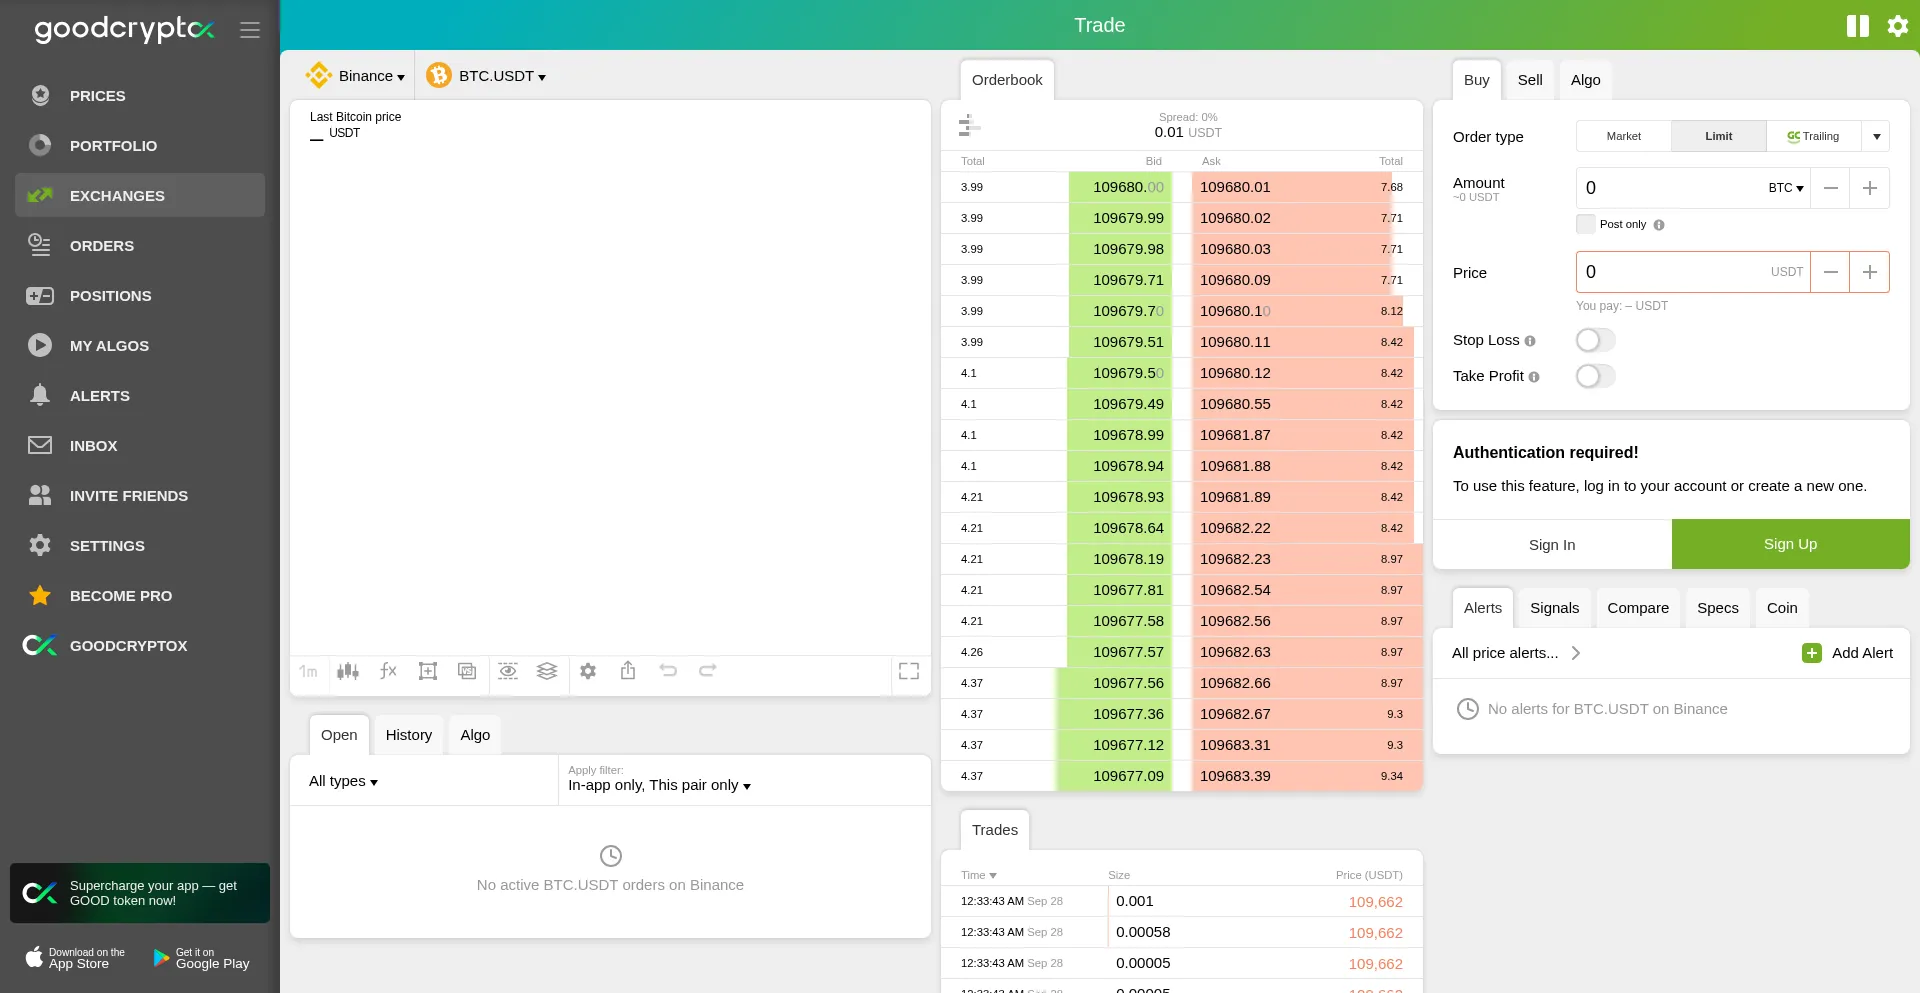Click Add Alert button
The height and width of the screenshot is (993, 1920).
tap(1847, 653)
